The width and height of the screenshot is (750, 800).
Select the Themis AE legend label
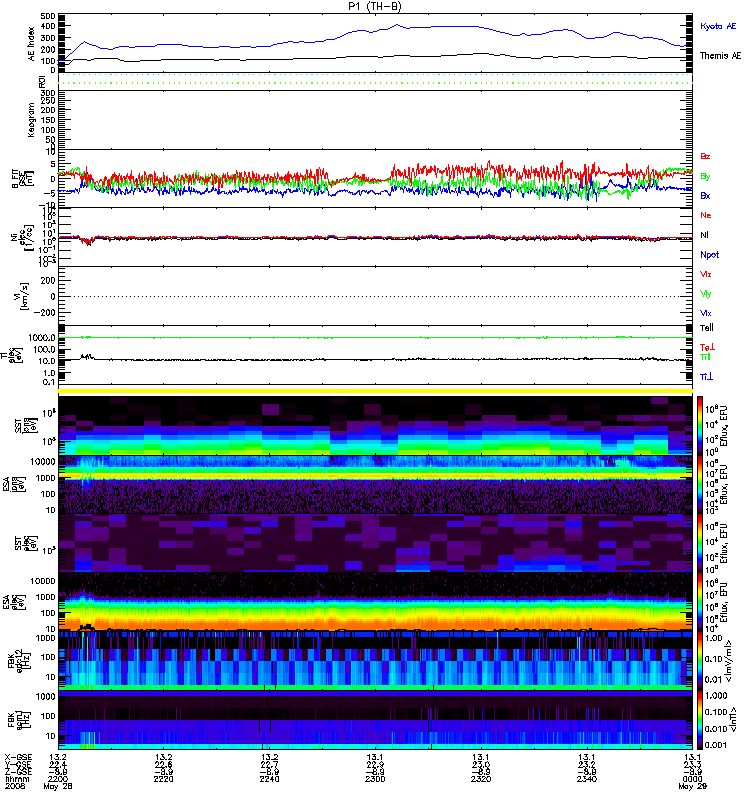point(720,57)
